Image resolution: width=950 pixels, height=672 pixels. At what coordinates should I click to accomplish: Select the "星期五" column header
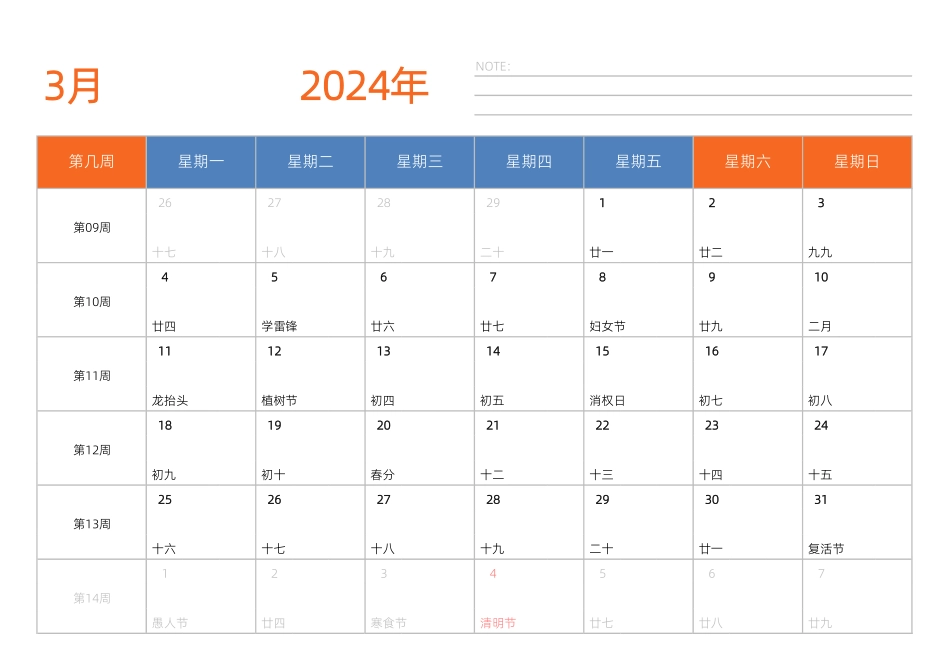point(639,162)
